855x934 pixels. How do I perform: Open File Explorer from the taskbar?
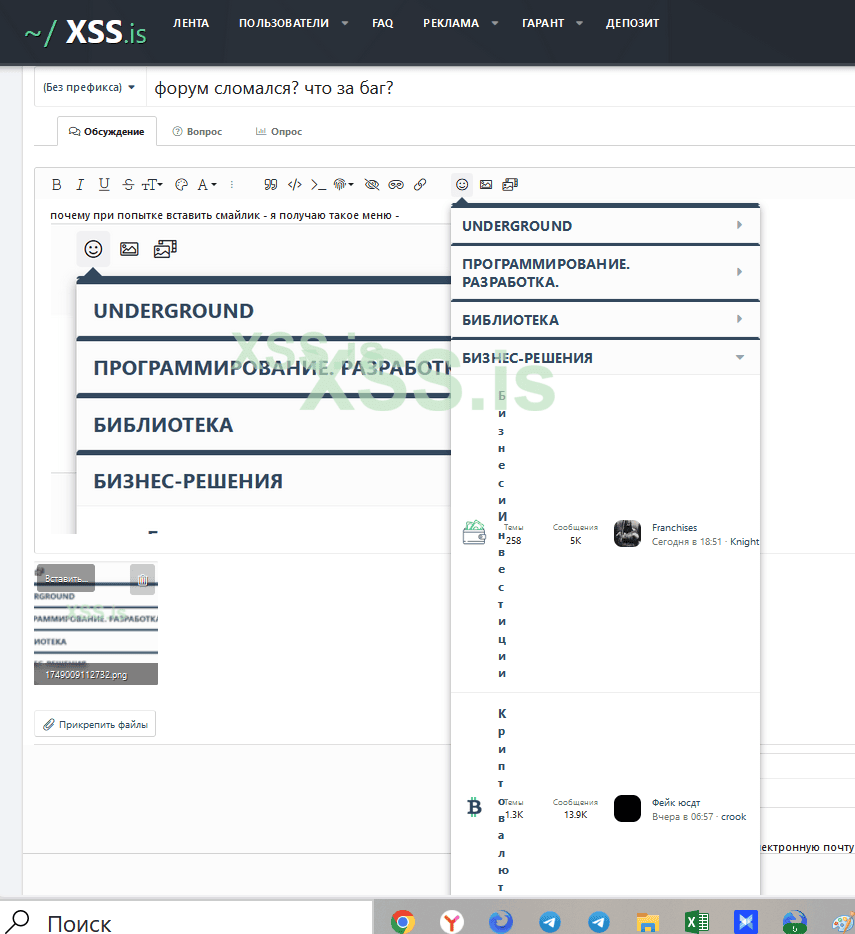click(648, 921)
